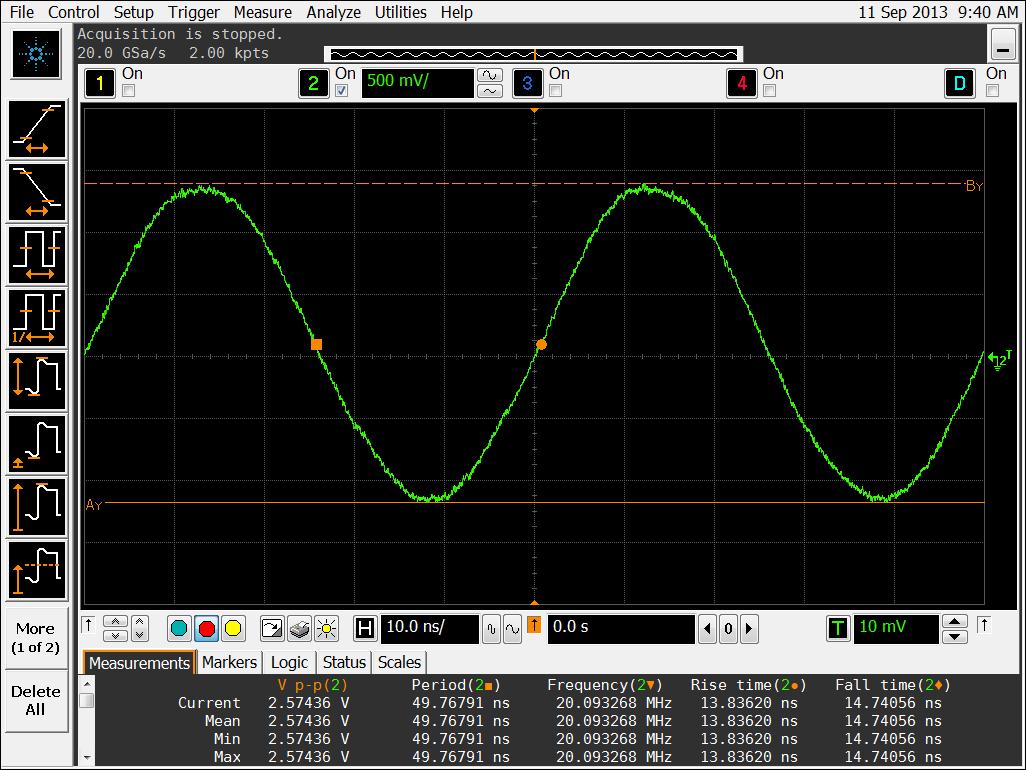Enable channel 1 On checkbox
1026x770 pixels.
point(128,91)
